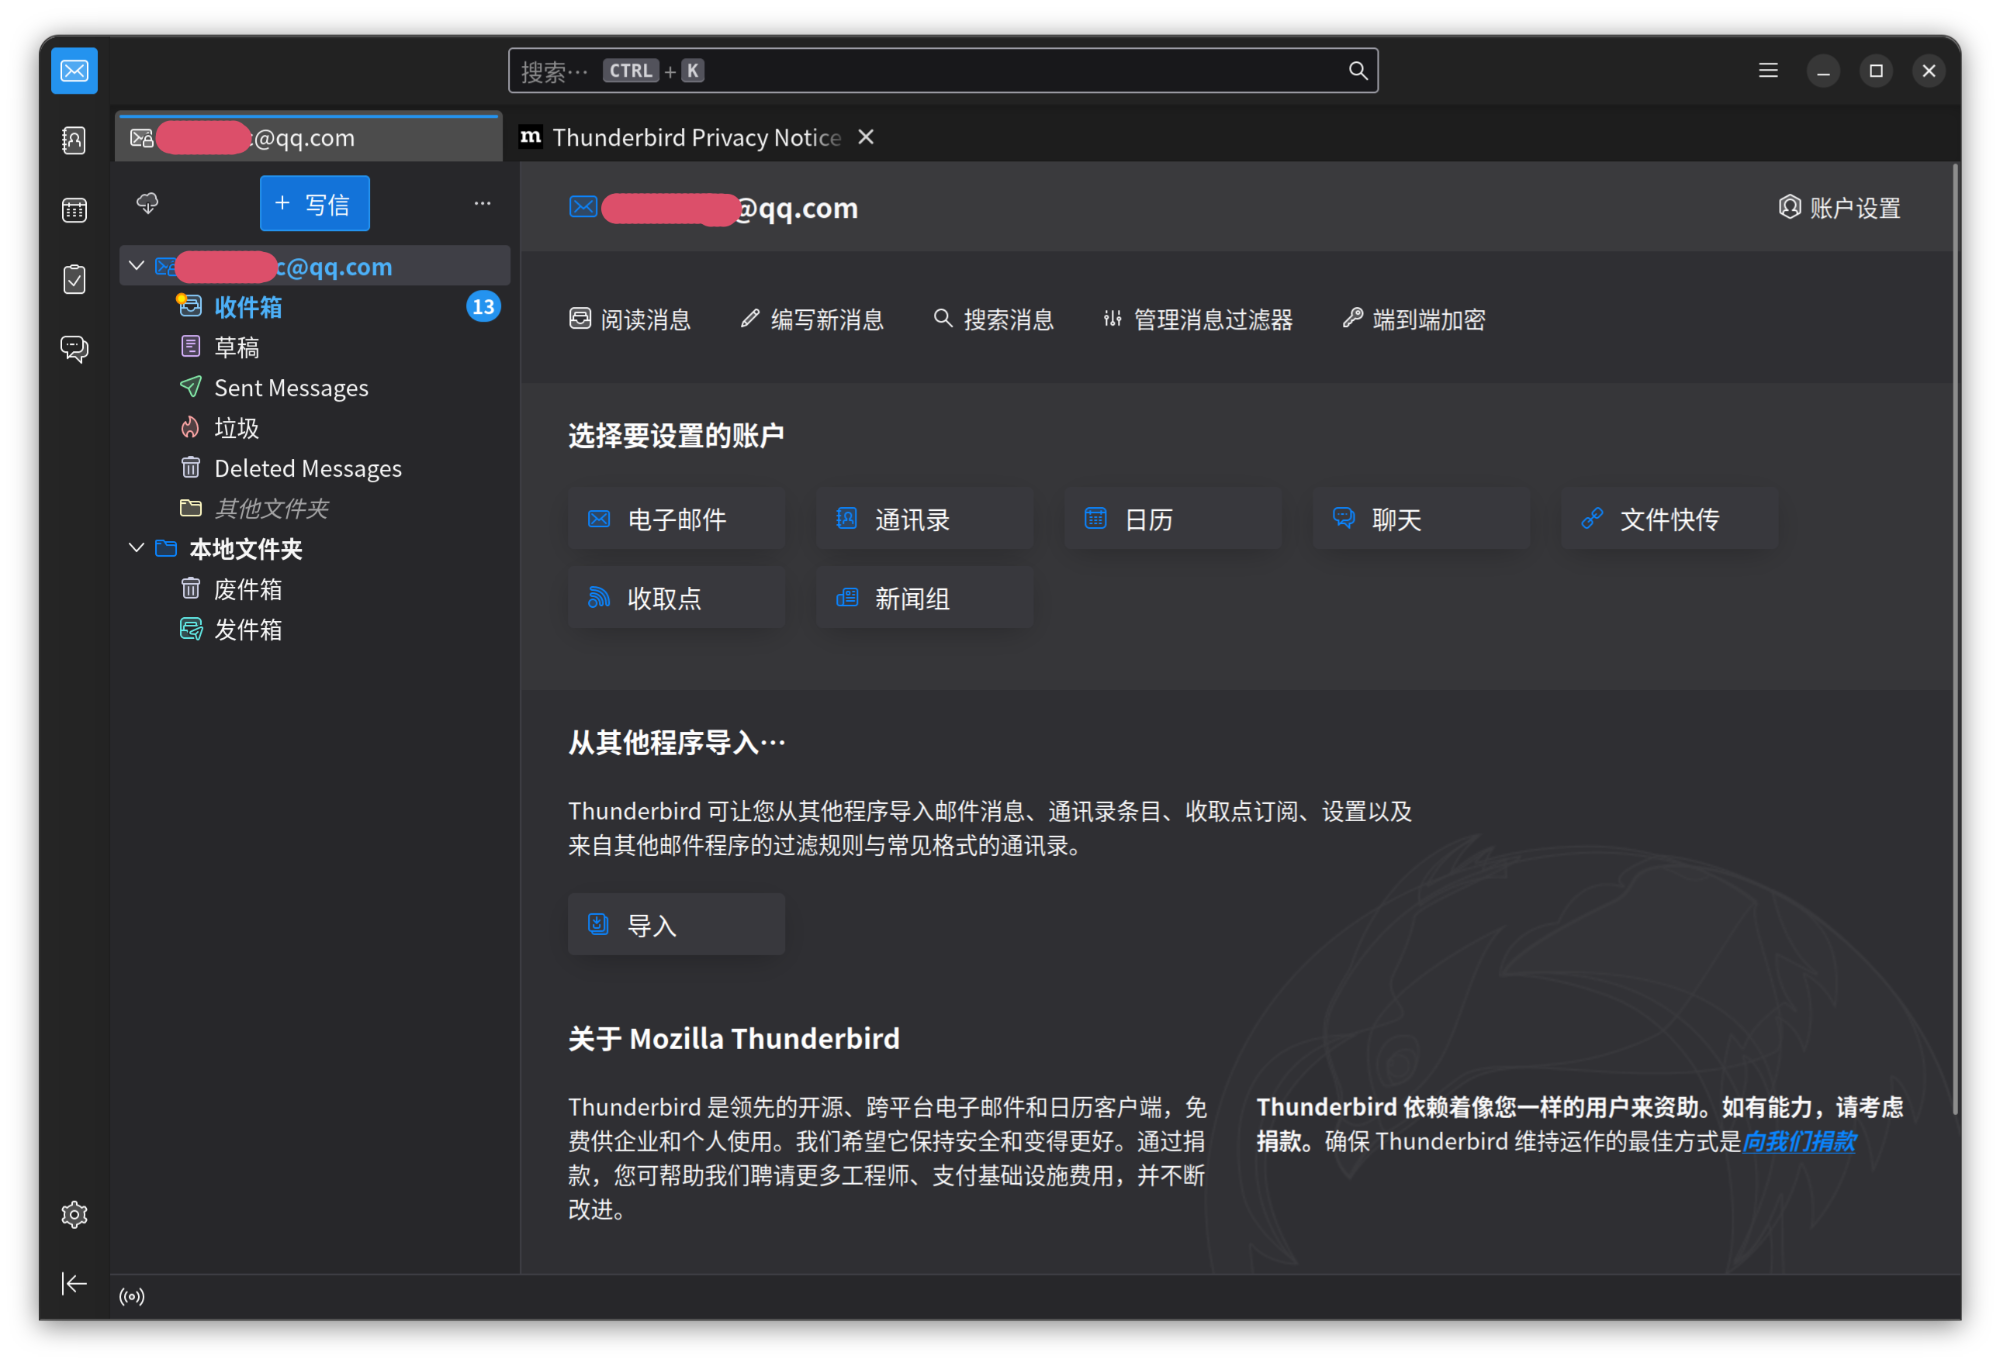Open the calendar space

click(74, 209)
